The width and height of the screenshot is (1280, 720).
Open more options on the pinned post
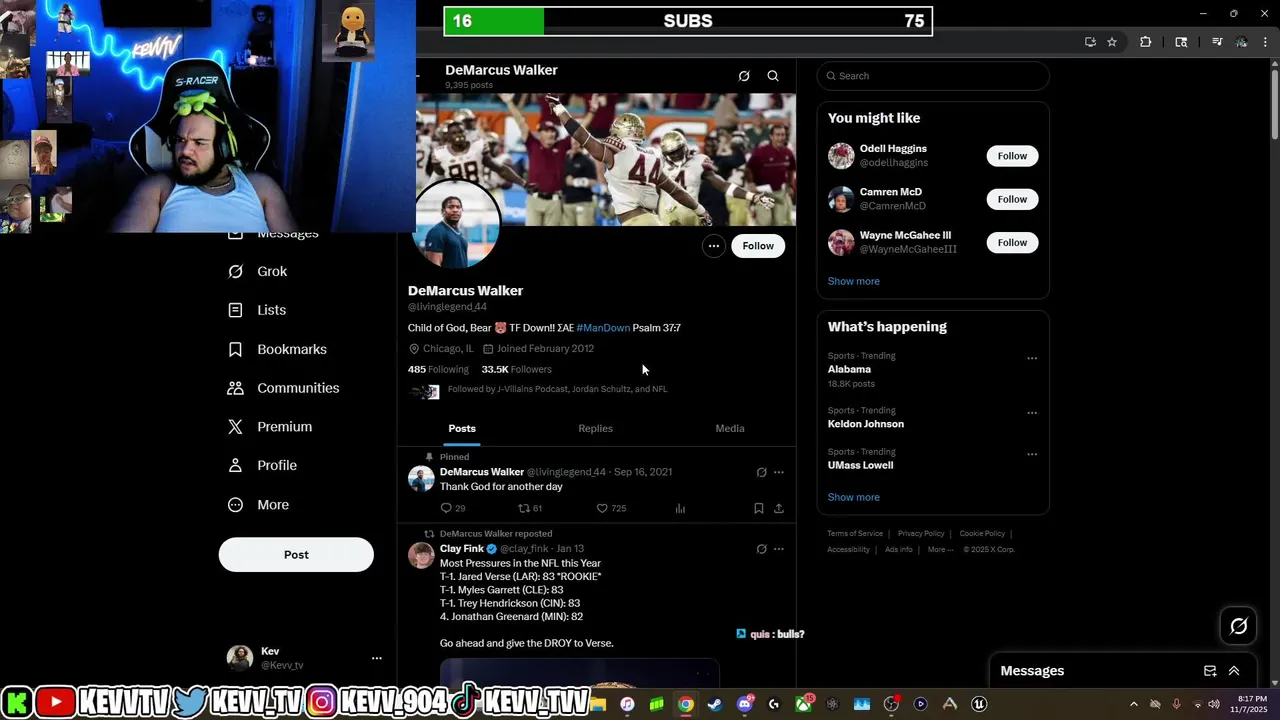(x=779, y=472)
